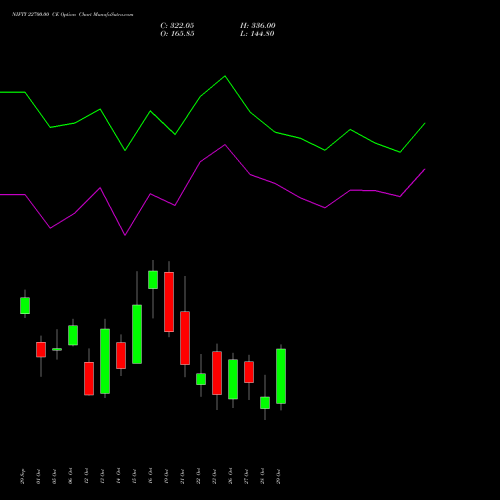
Task: Click the 27 Oct date label
Action: coord(246,477)
